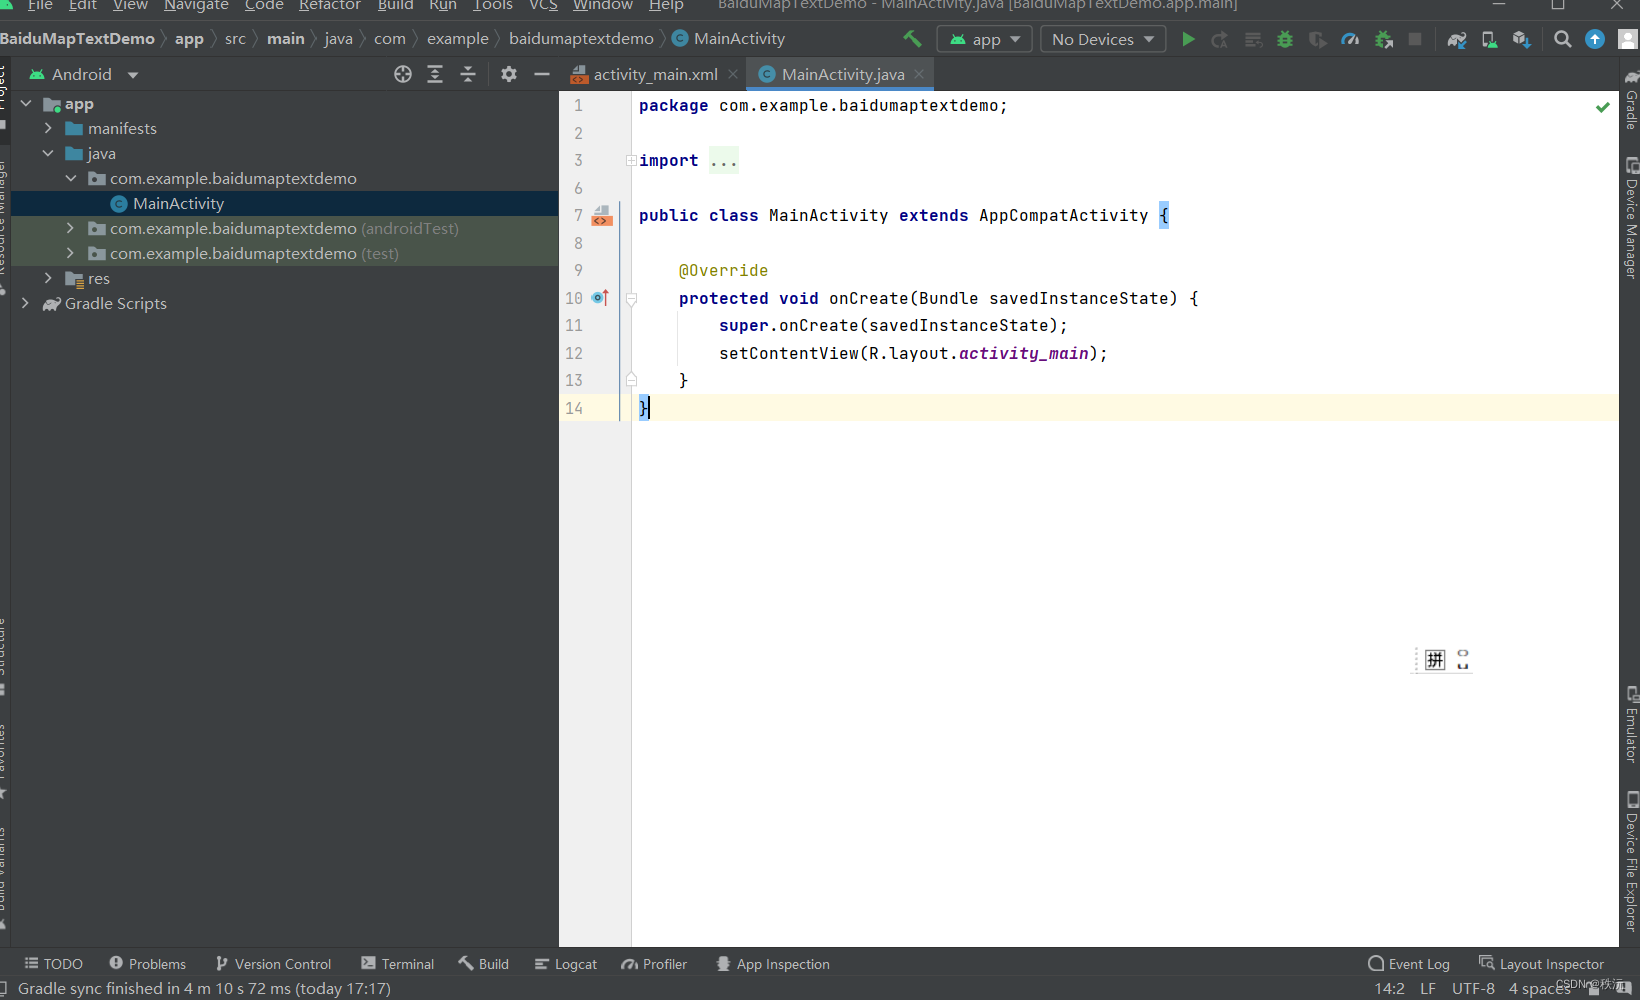Screen dimensions: 1640x1000
Task: Expand the Gradle Scripts node
Action: [26, 303]
